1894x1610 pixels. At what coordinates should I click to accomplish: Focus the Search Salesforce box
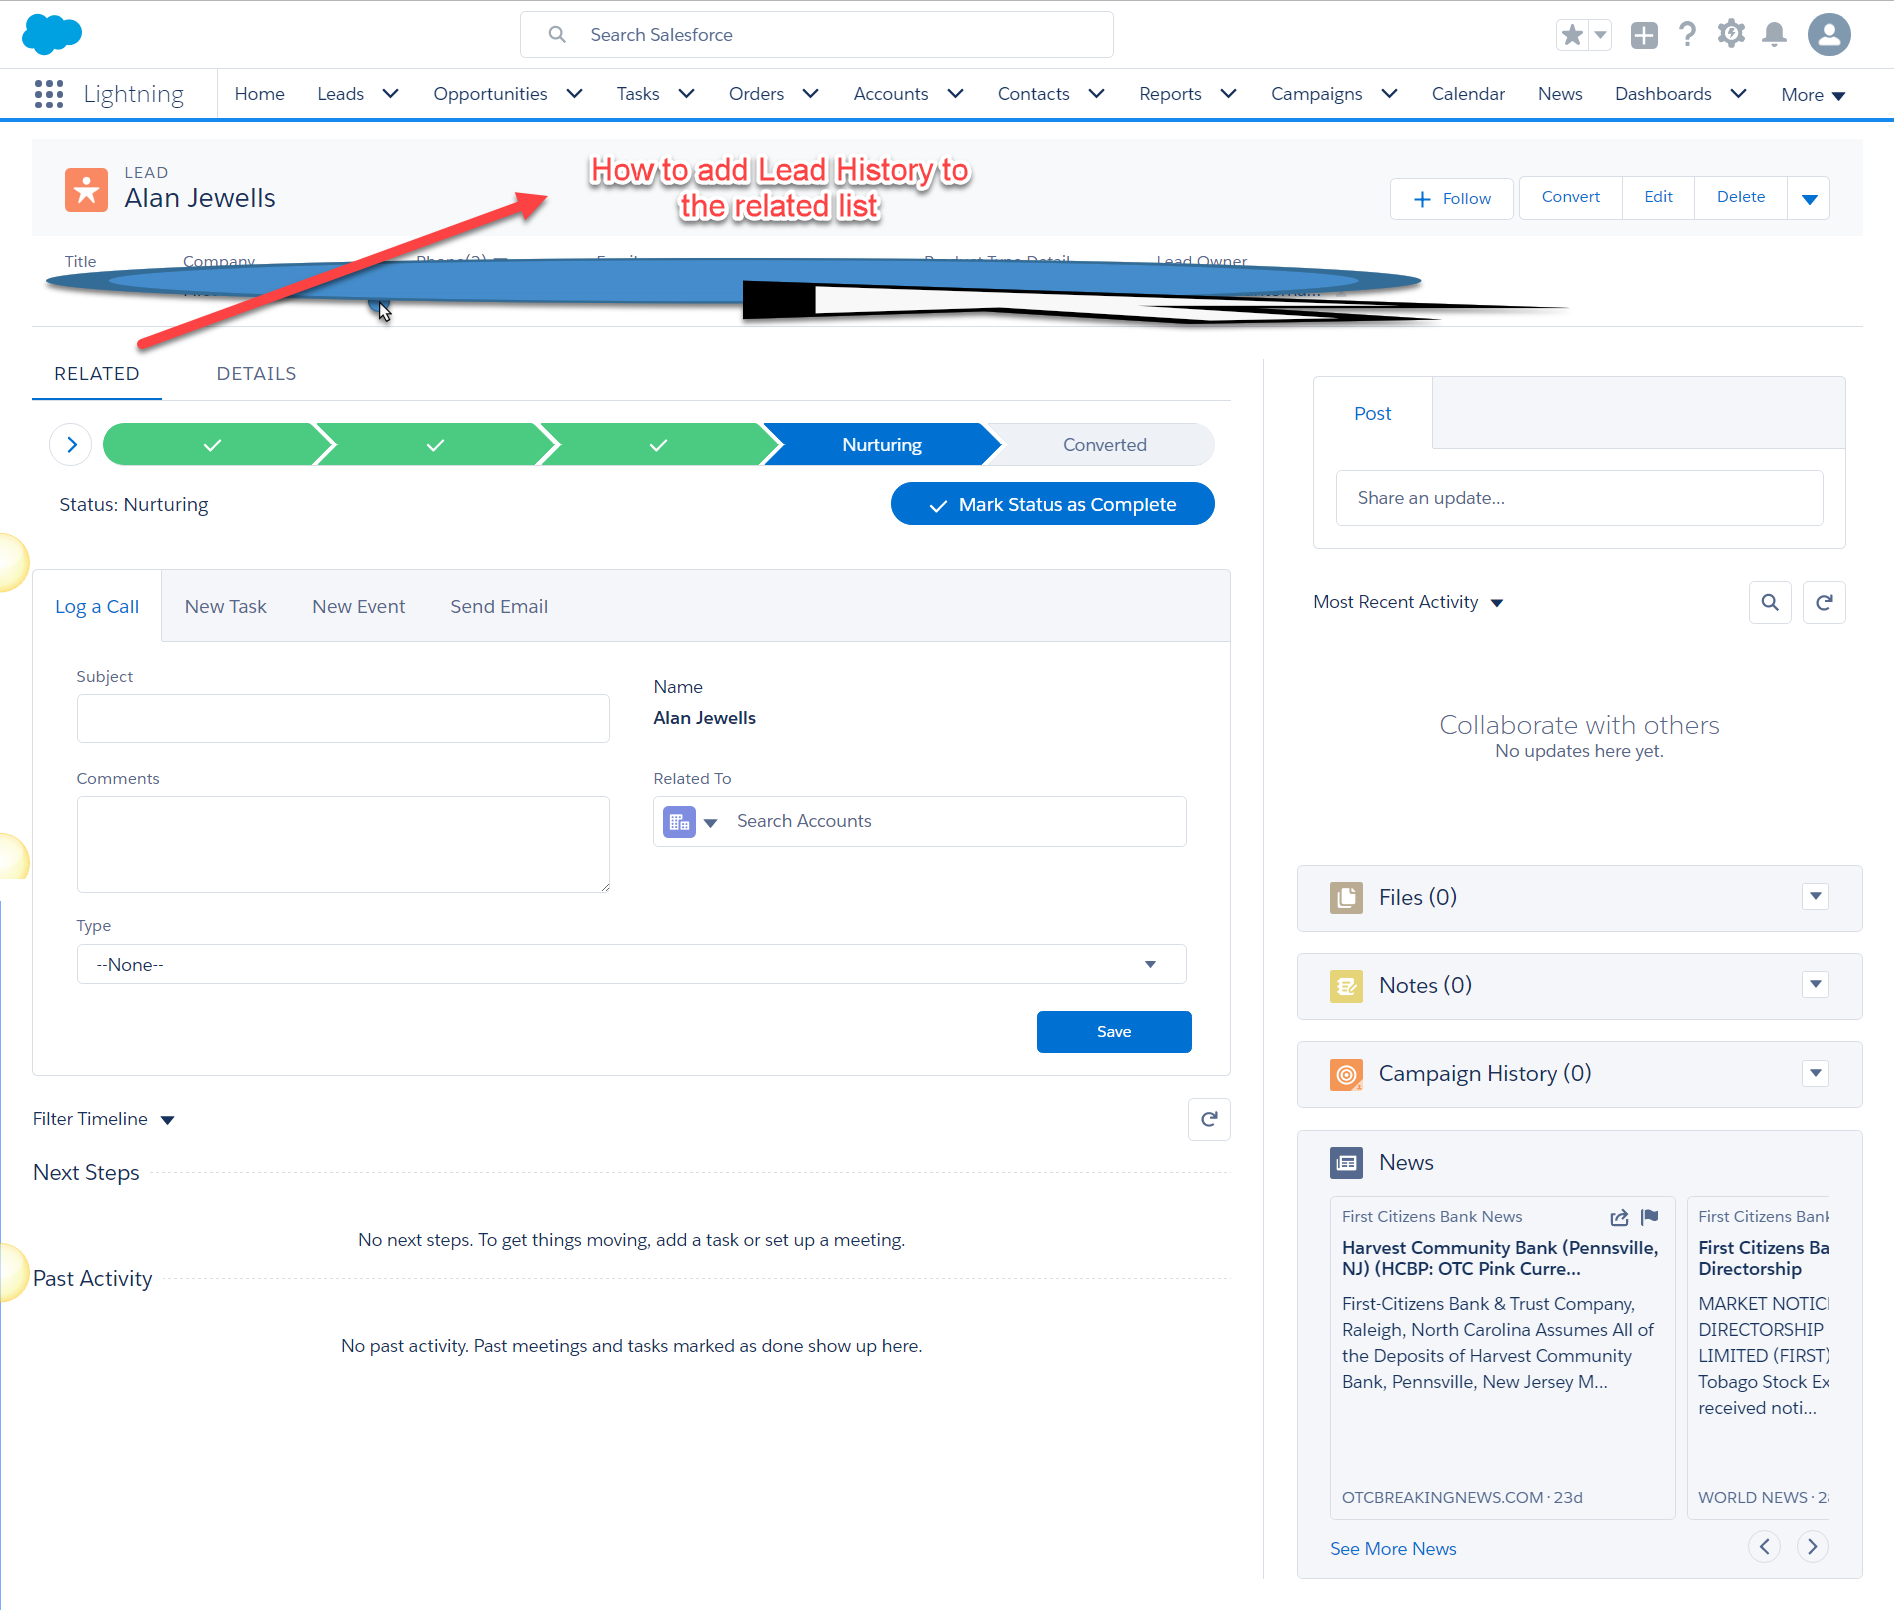point(817,35)
